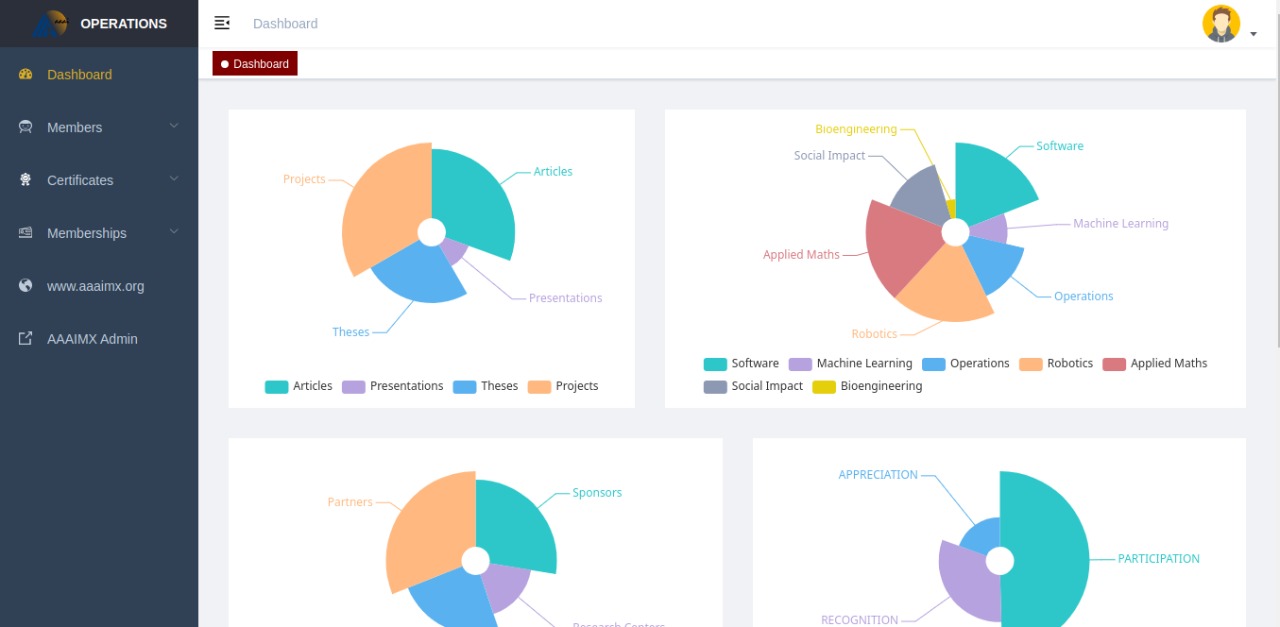Toggle the Machine Learning legend entry
The width and height of the screenshot is (1280, 627).
(850, 364)
